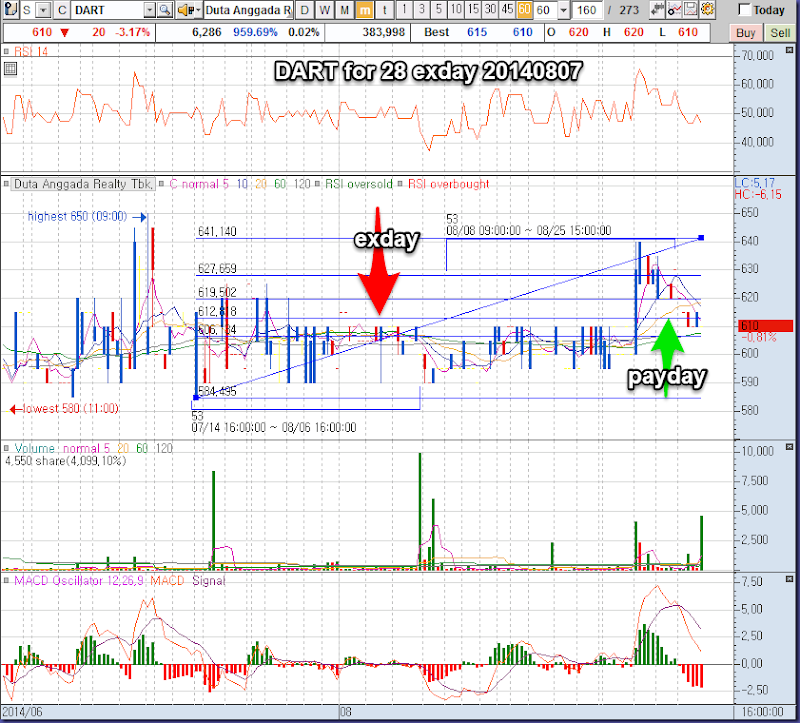Click the square marker before RSI oversold
This screenshot has width=800, height=723.
[317, 184]
